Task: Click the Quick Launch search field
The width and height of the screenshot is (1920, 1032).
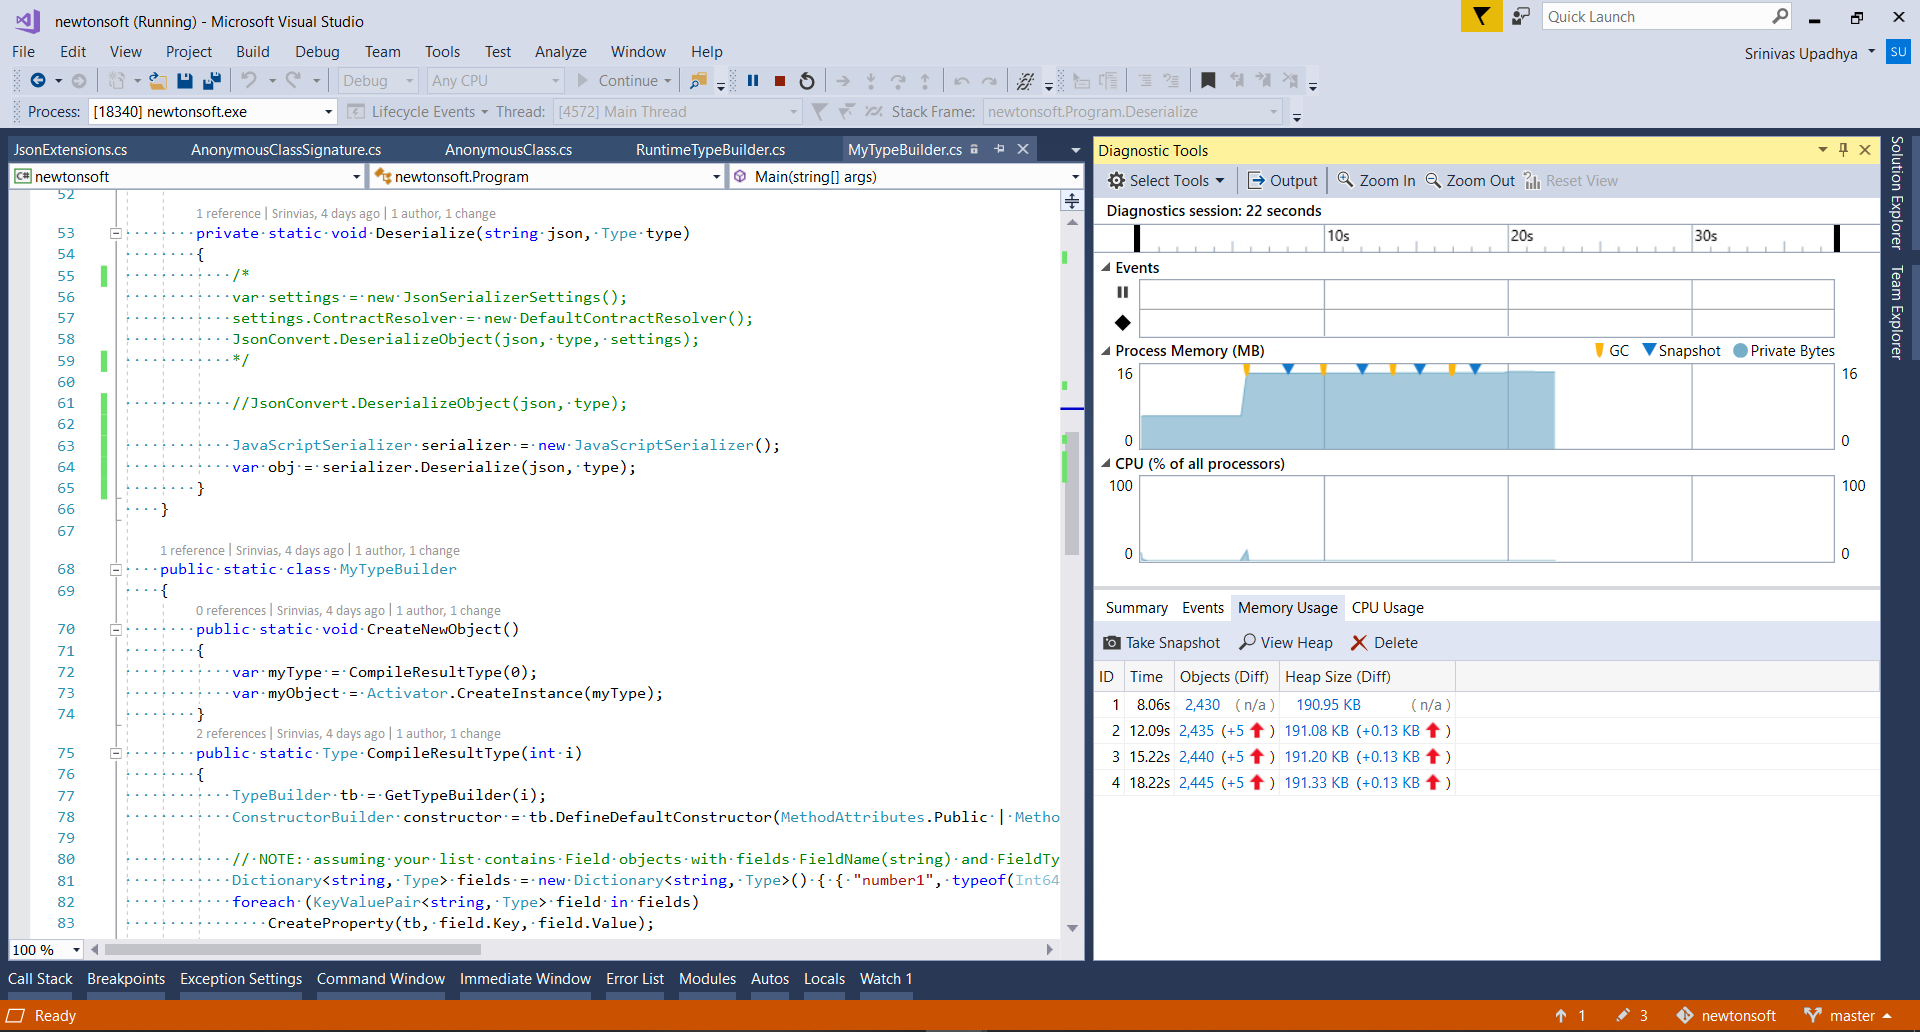Action: tap(1655, 17)
